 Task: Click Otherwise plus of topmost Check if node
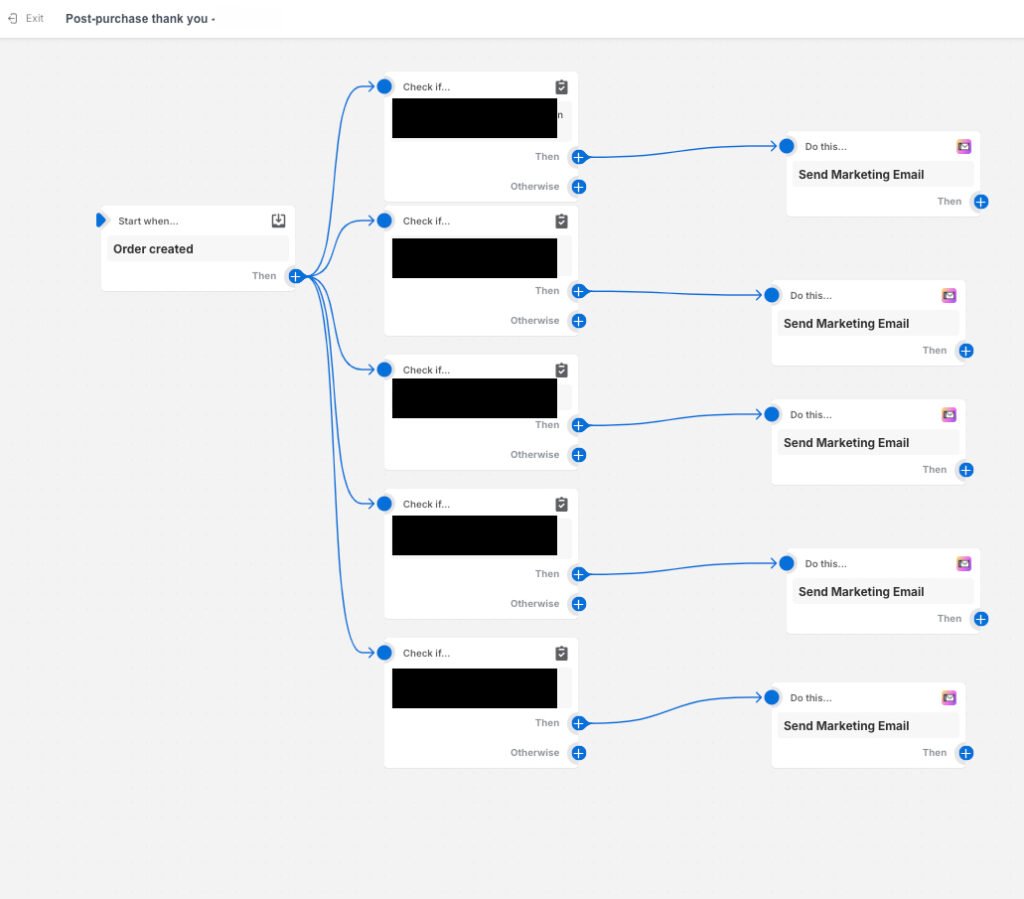click(x=579, y=187)
